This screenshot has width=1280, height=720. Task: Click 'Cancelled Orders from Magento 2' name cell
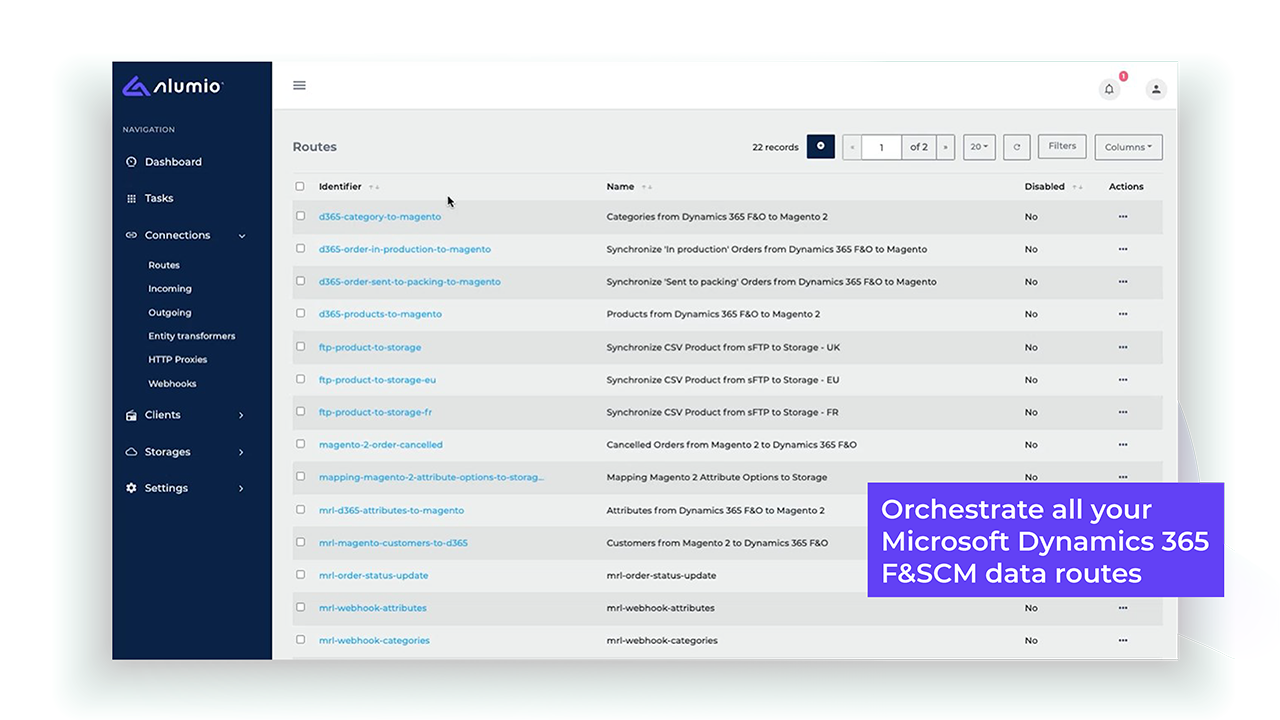(x=732, y=445)
